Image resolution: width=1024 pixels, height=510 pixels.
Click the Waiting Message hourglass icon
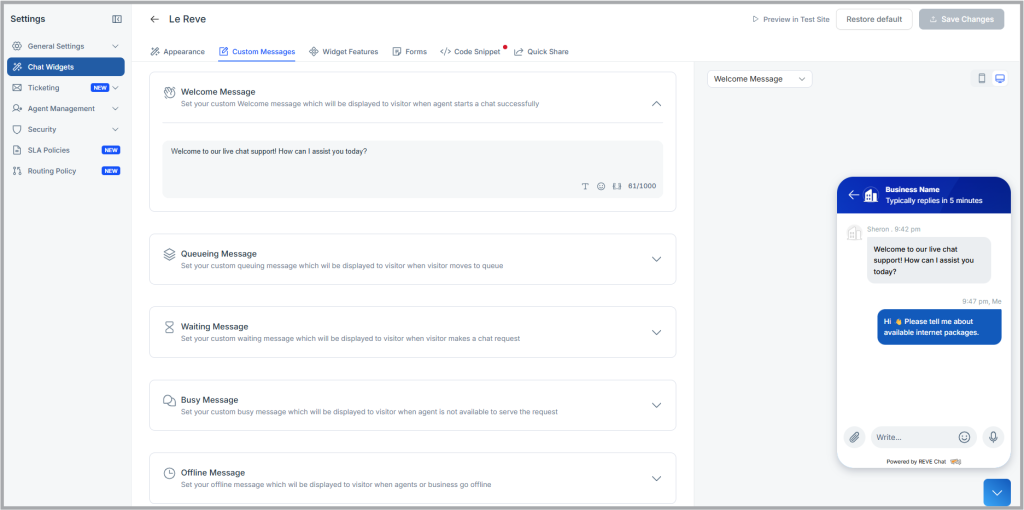click(169, 327)
